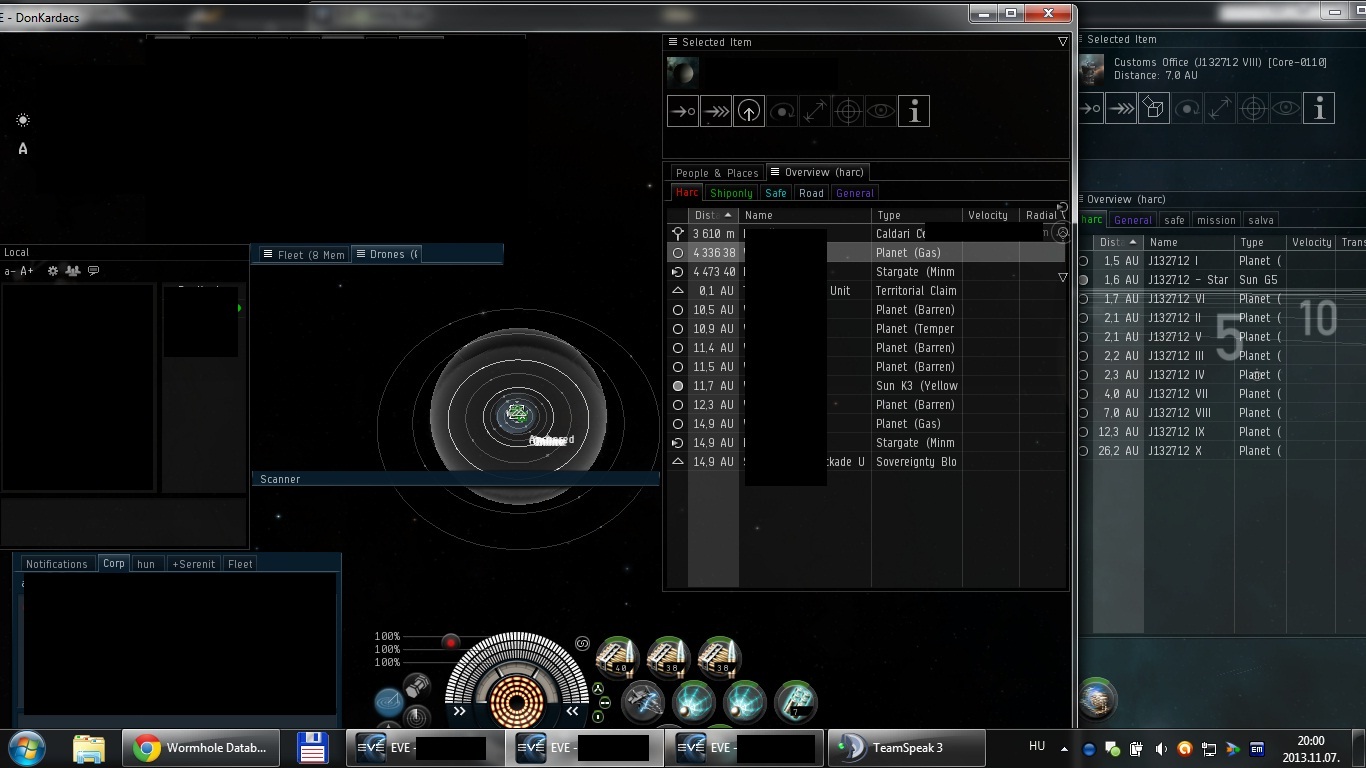
Task: Toggle the three-pronged HUD option button
Action: click(x=598, y=688)
